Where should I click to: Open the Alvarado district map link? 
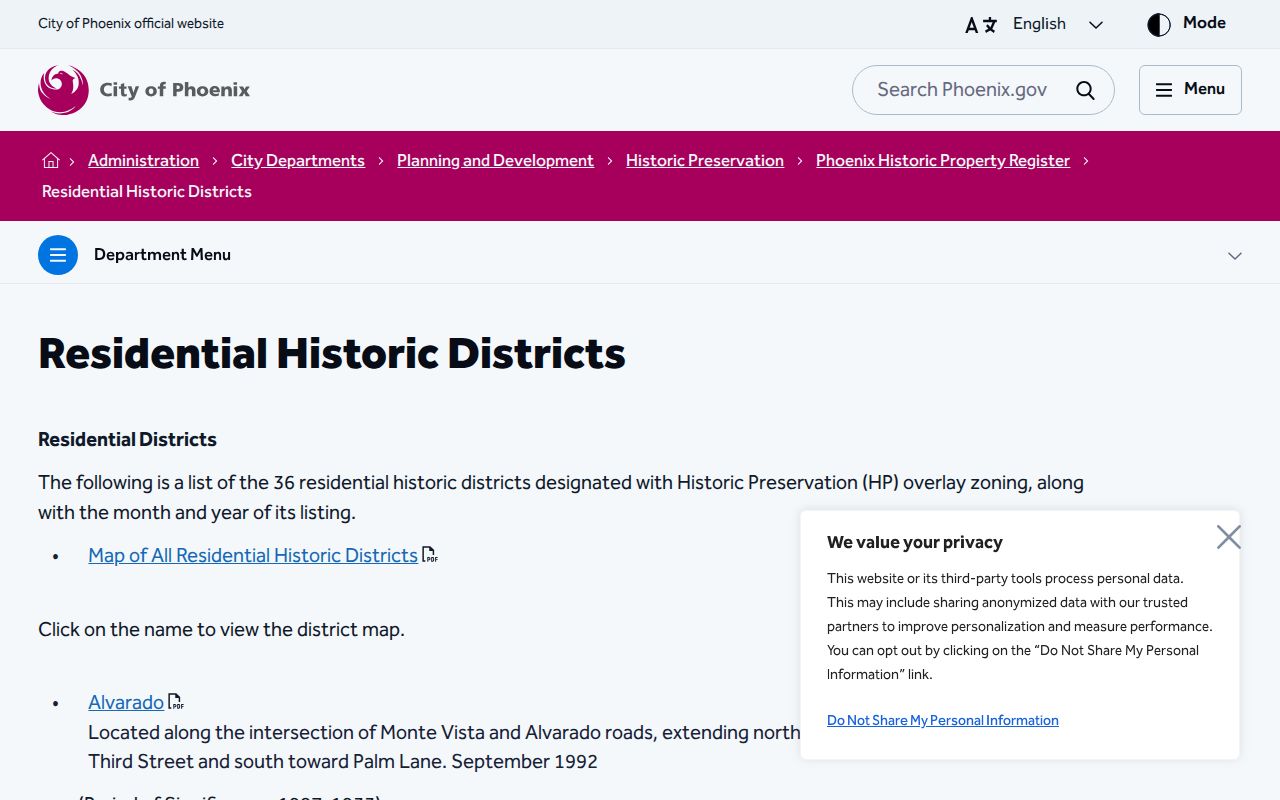126,702
